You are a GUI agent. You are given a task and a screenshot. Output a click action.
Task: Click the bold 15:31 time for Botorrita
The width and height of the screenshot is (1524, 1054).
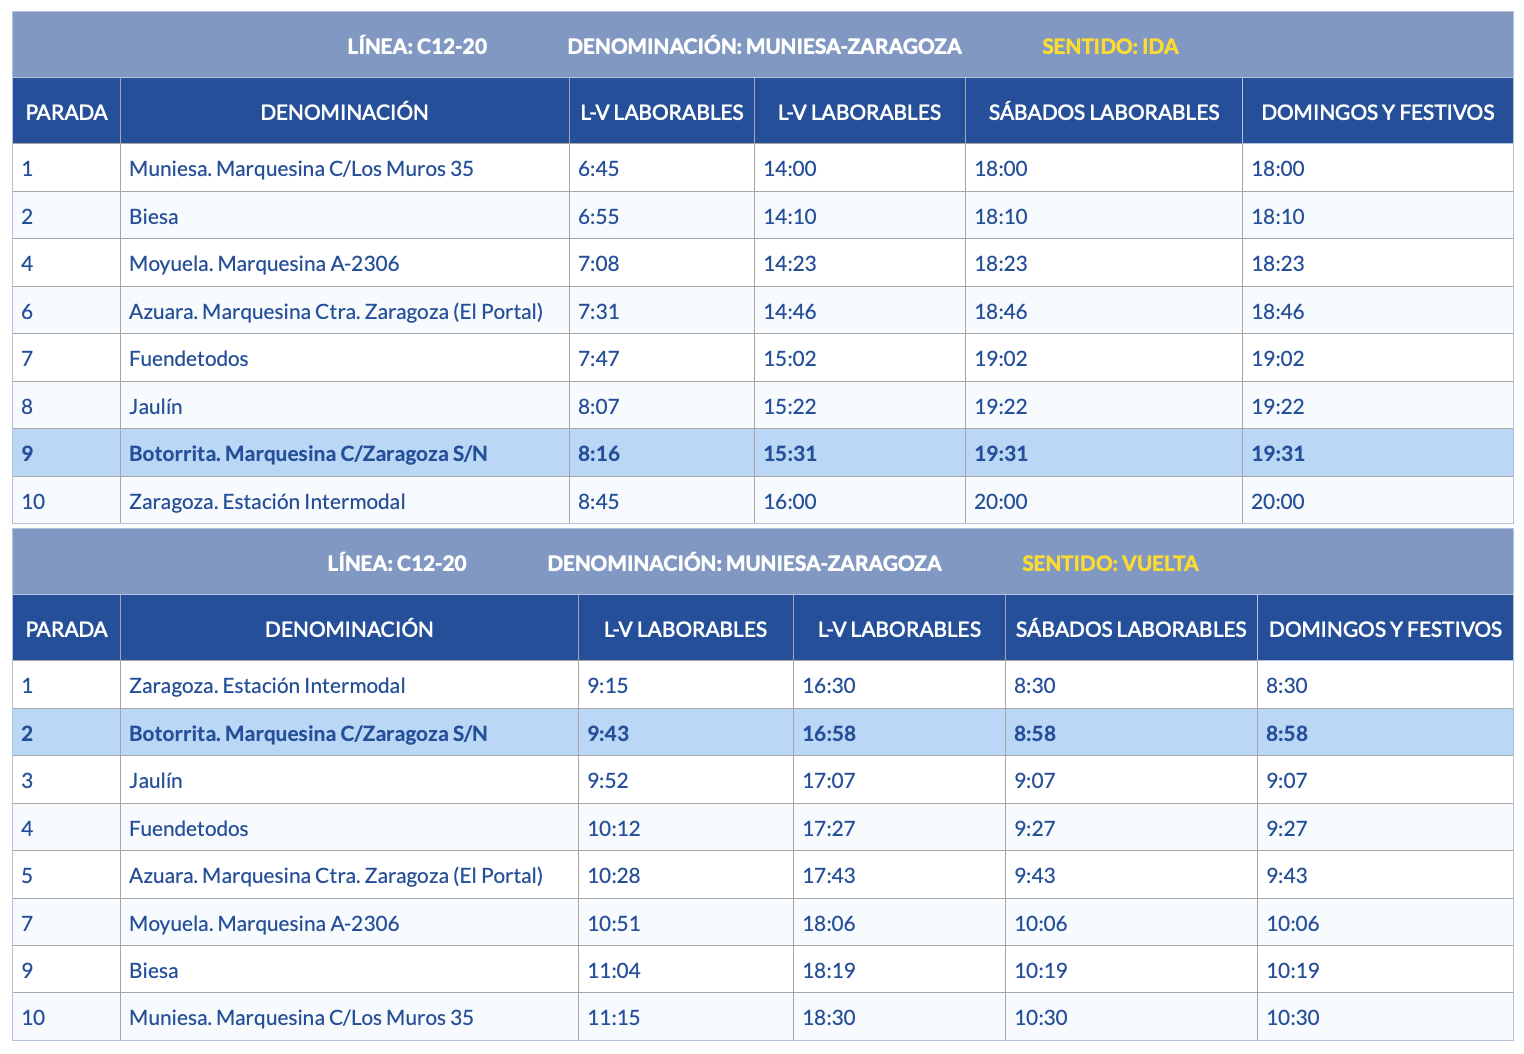pyautogui.click(x=790, y=453)
